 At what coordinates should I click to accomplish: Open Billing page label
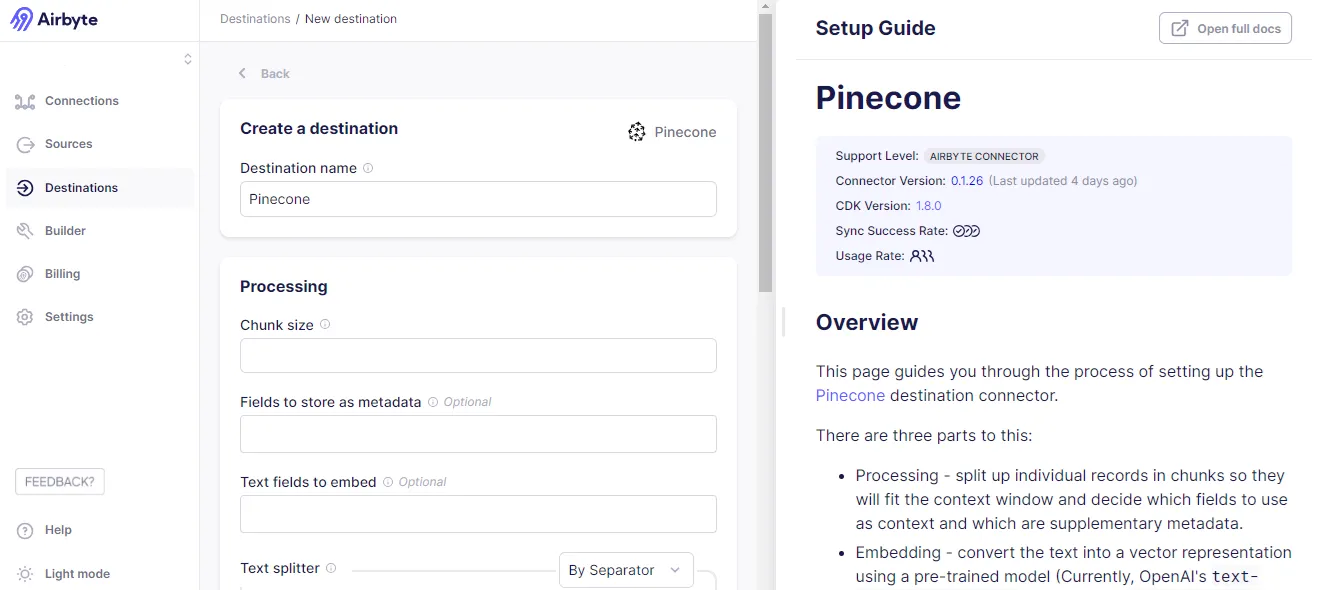[x=62, y=274]
